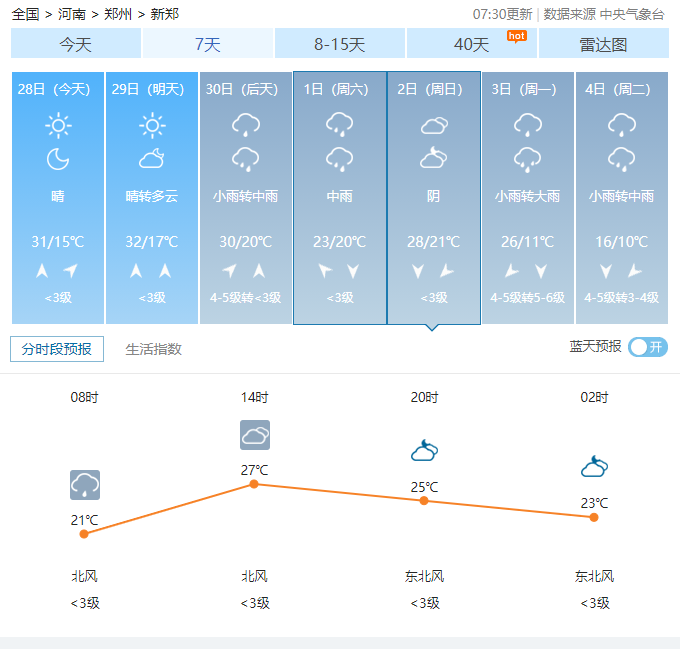The height and width of the screenshot is (649, 680).
Task: Click the heavy rain night icon for 3日
Action: [x=528, y=160]
